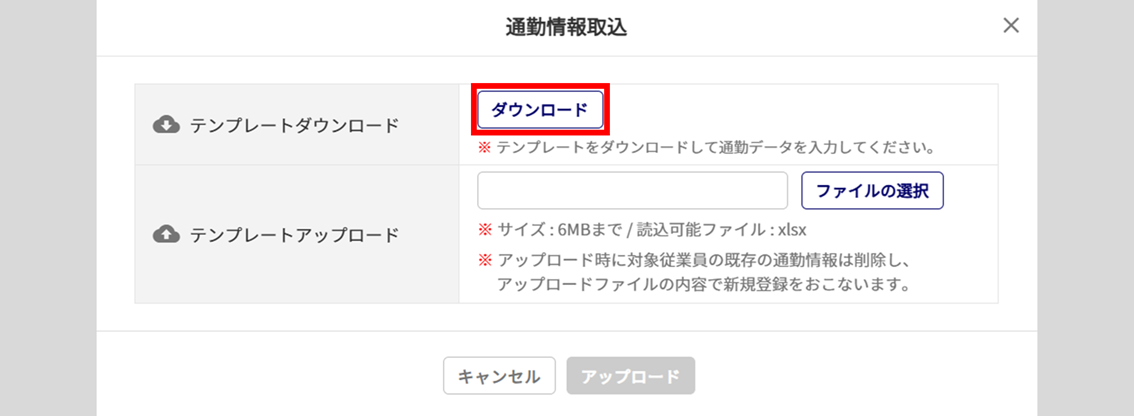Click grey backdrop right of dialog
The width and height of the screenshot is (1134, 416).
coord(1086,200)
